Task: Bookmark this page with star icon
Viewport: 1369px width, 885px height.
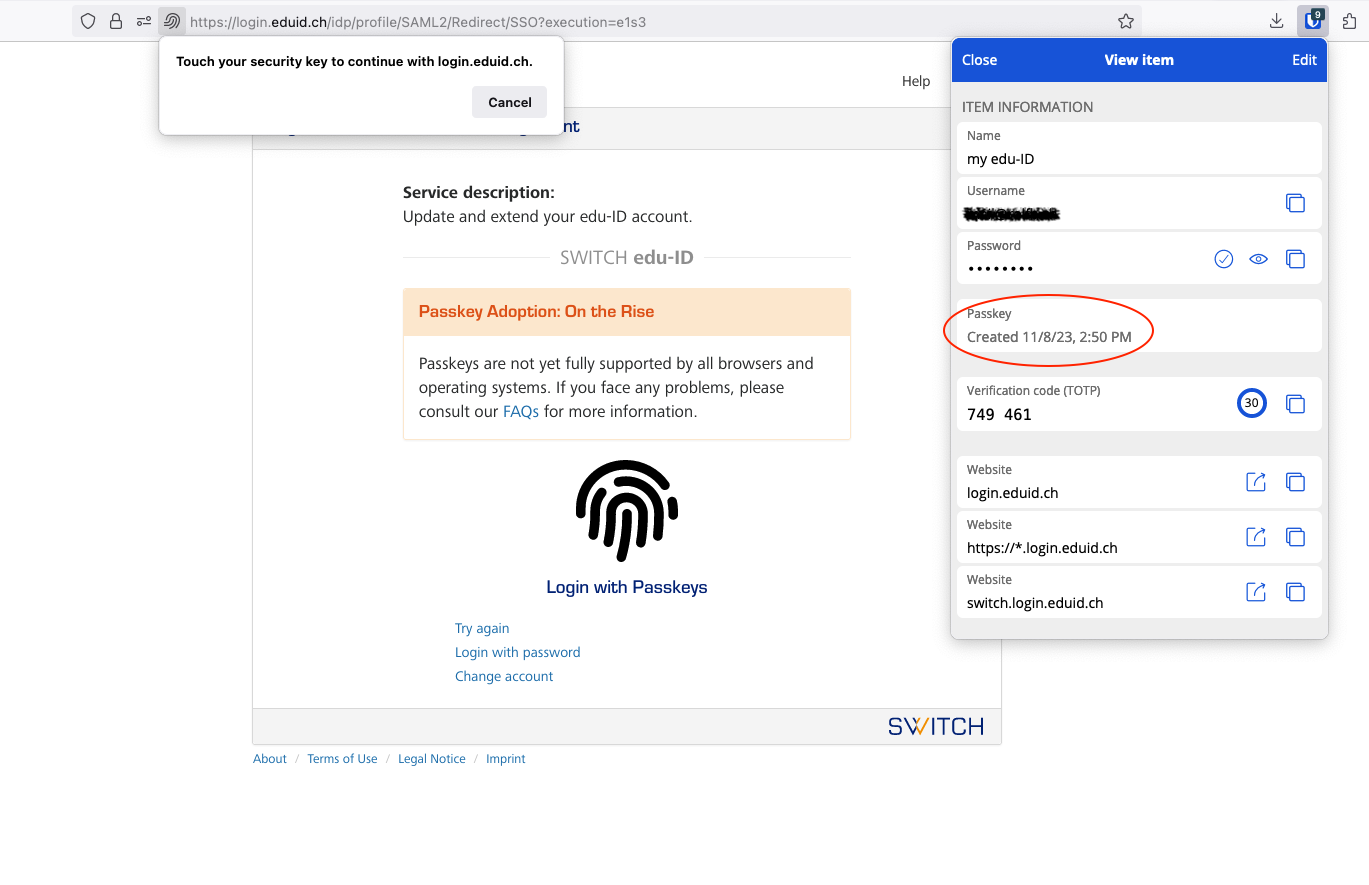Action: 1126,21
